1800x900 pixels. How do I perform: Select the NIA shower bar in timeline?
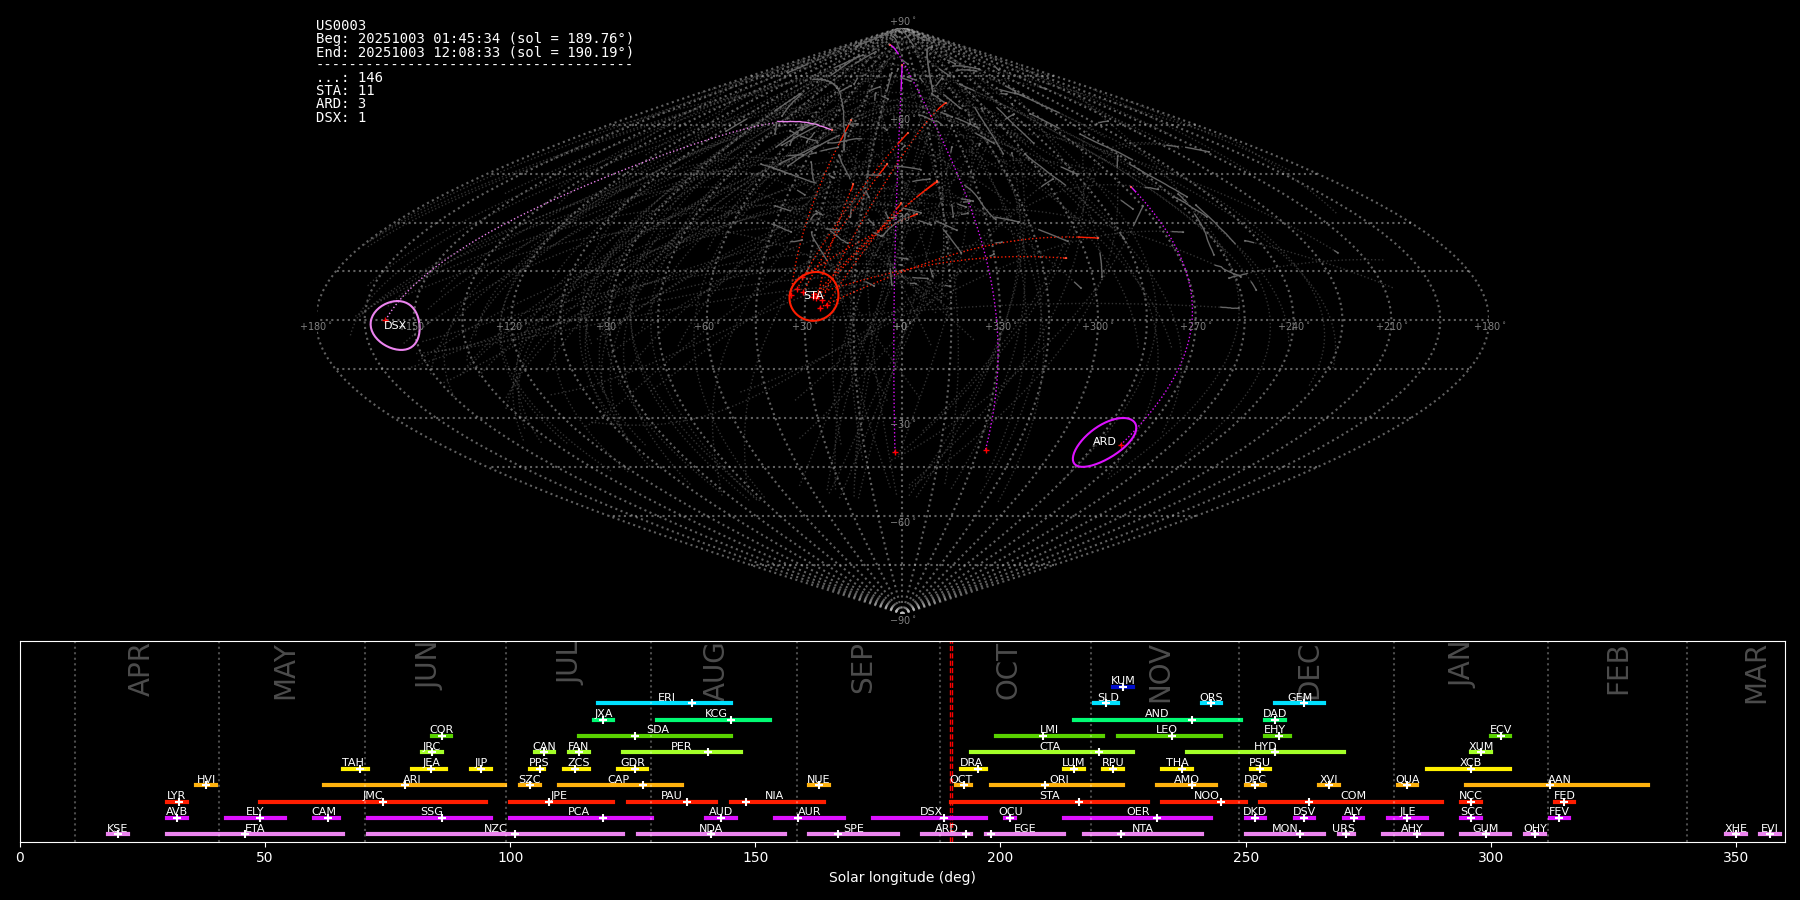[x=777, y=802]
